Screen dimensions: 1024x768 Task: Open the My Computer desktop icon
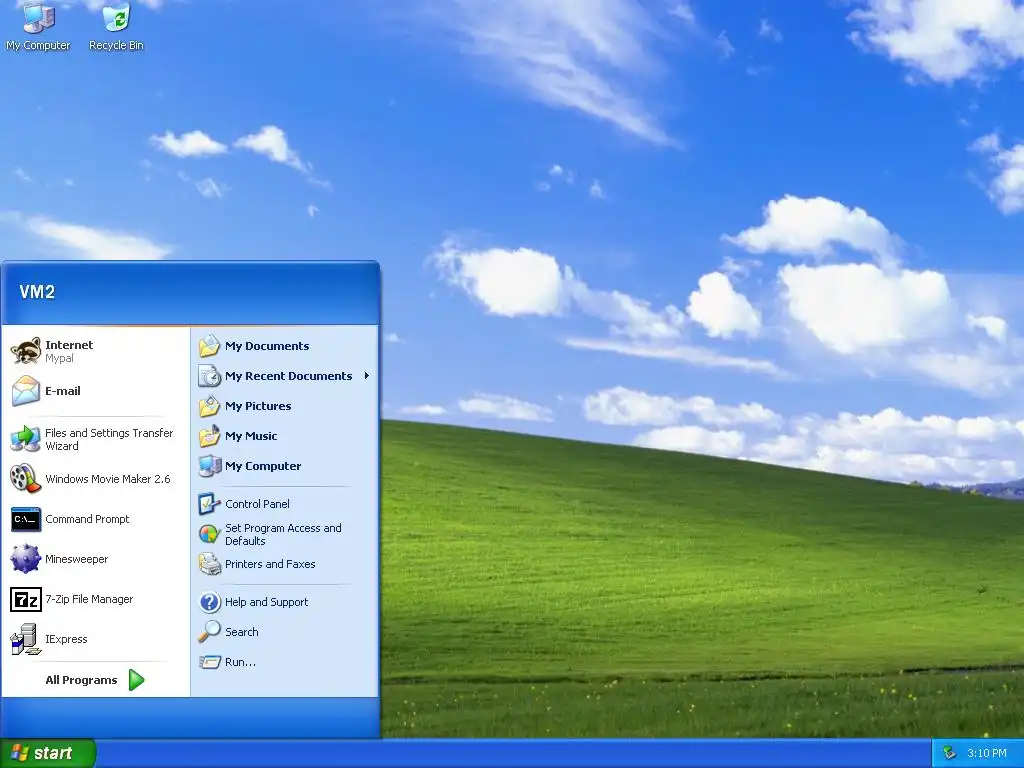tap(38, 17)
